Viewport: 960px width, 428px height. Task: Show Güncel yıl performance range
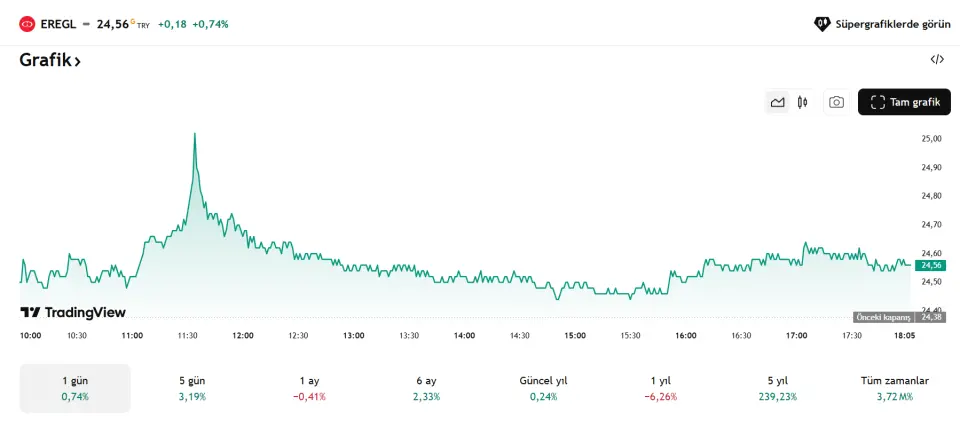(x=543, y=388)
